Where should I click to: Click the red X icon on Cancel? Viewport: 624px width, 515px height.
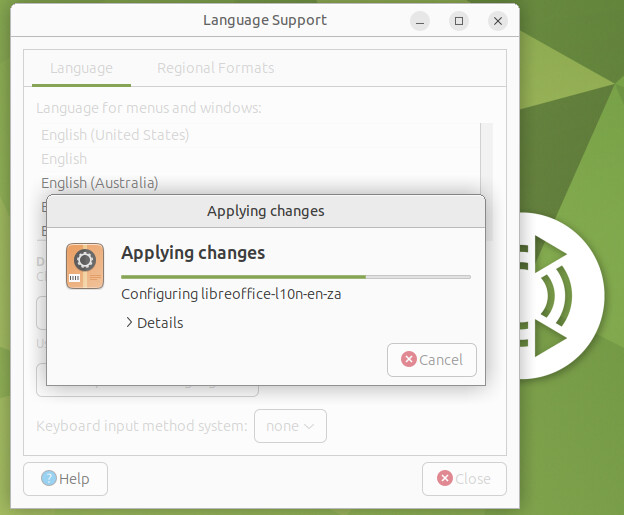(408, 359)
